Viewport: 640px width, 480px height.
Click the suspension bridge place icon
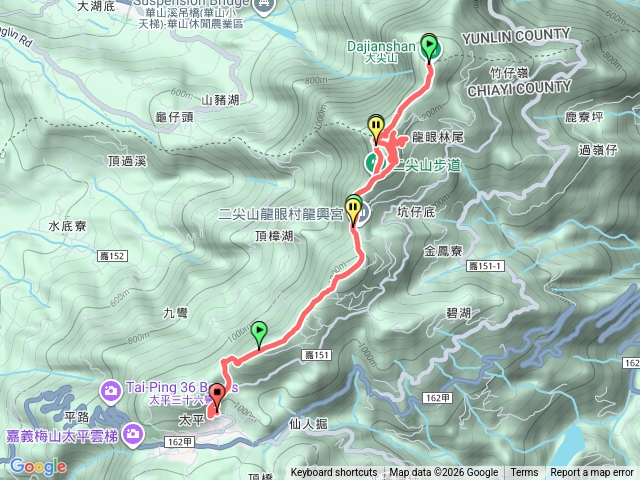point(264,6)
